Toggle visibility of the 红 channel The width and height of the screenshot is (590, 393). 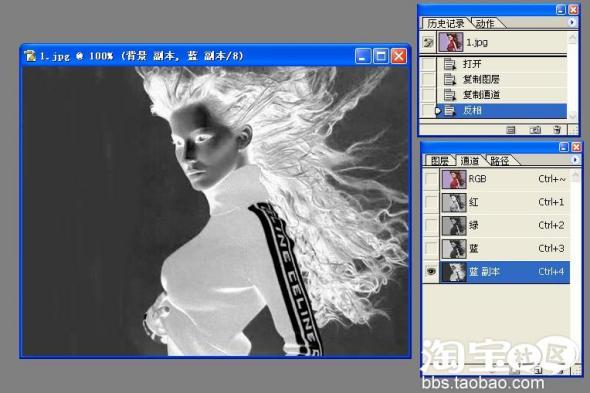tap(431, 202)
